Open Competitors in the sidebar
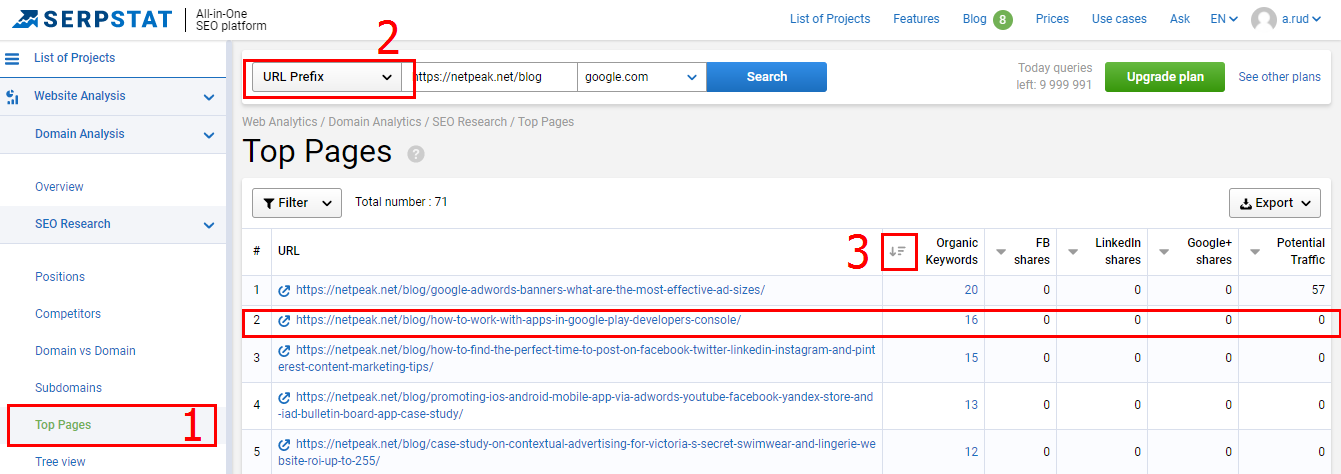Screen dimensions: 1341x474 (x=68, y=314)
